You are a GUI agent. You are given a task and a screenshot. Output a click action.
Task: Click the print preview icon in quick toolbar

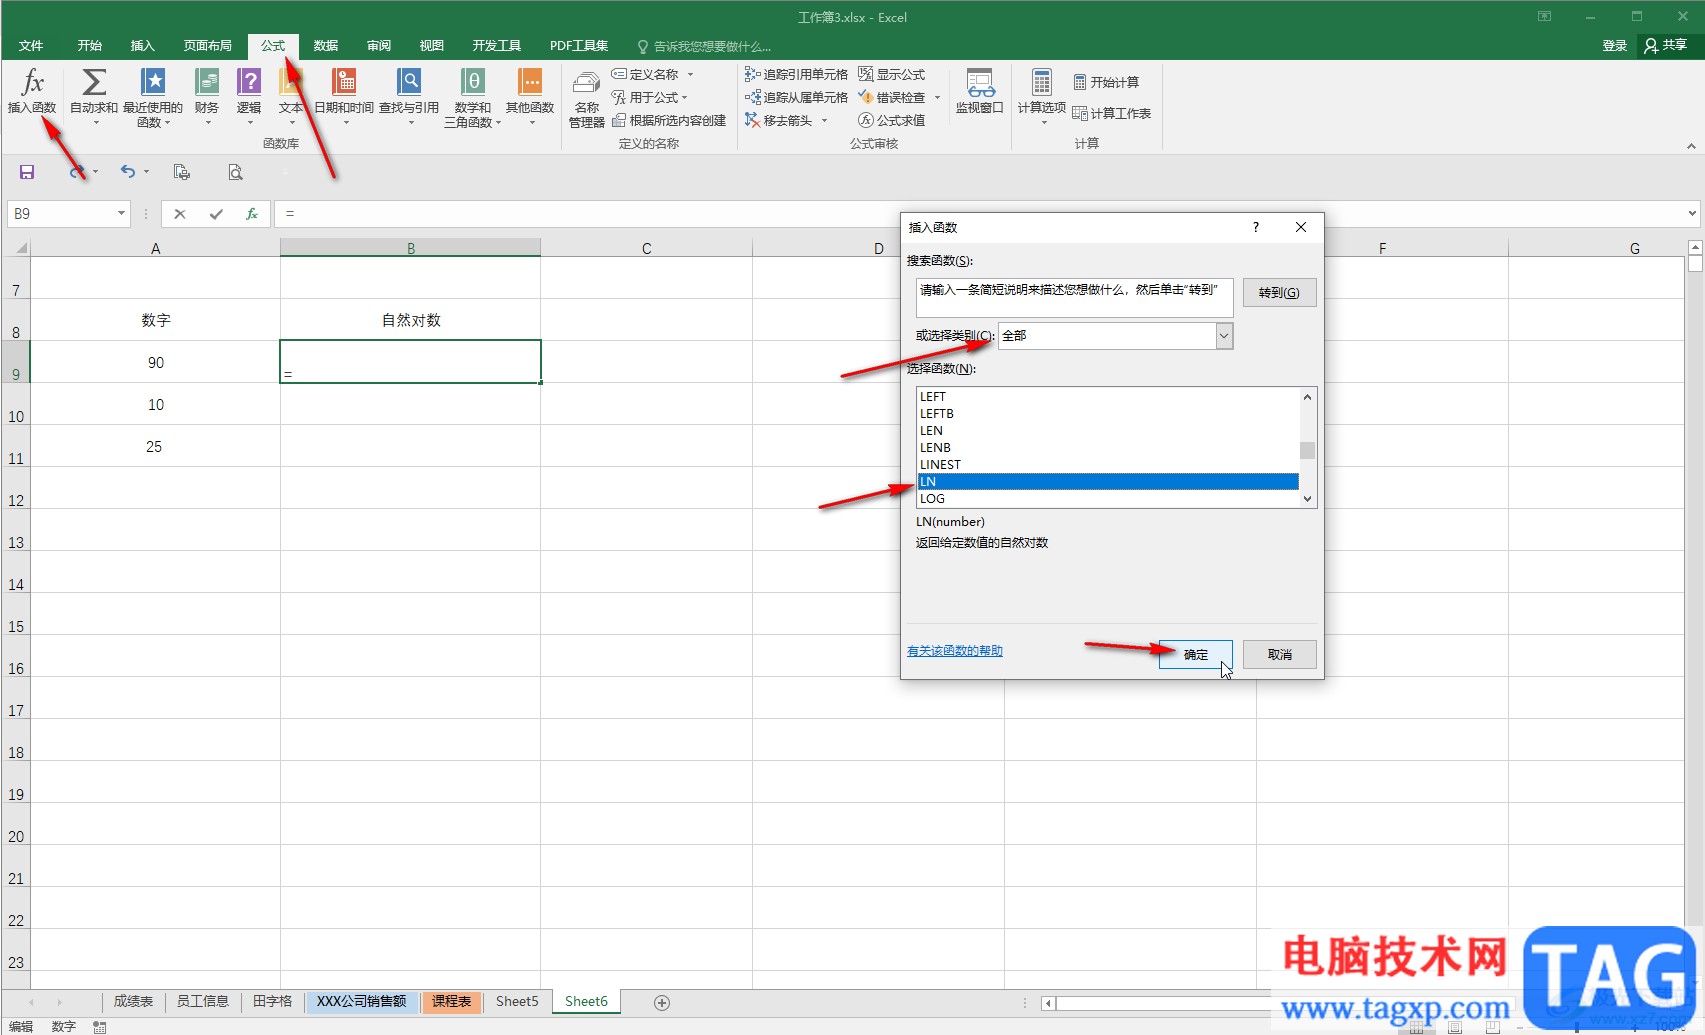click(235, 172)
